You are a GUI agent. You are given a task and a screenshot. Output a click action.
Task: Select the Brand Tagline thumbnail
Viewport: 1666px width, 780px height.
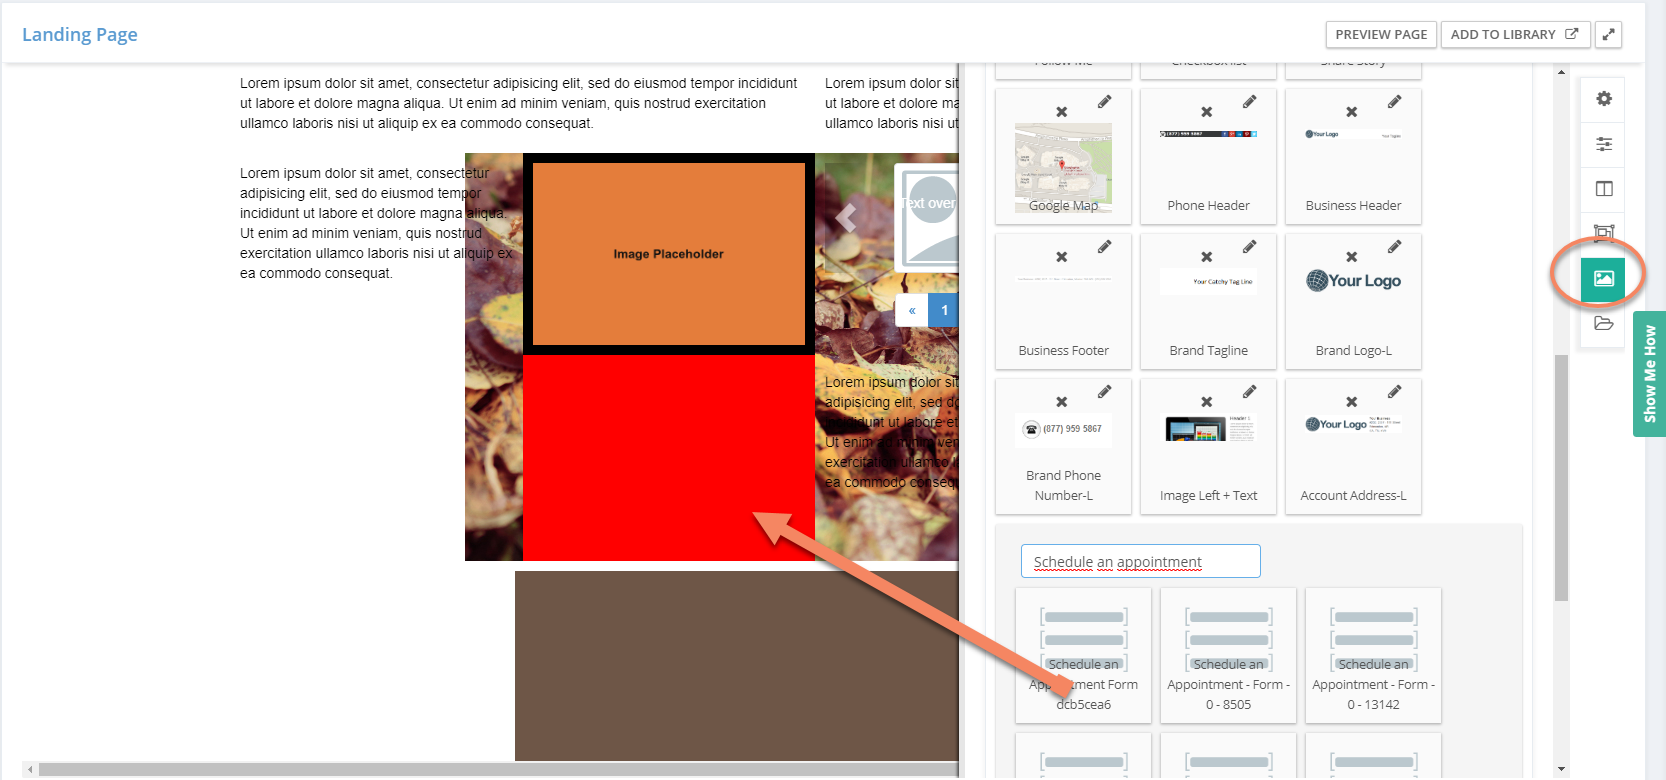point(1208,281)
